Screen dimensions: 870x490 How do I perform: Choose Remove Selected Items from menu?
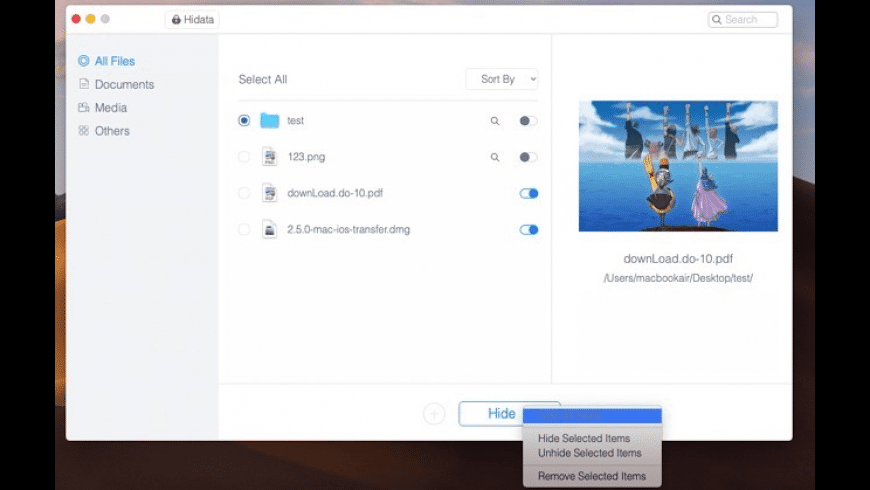pyautogui.click(x=592, y=476)
